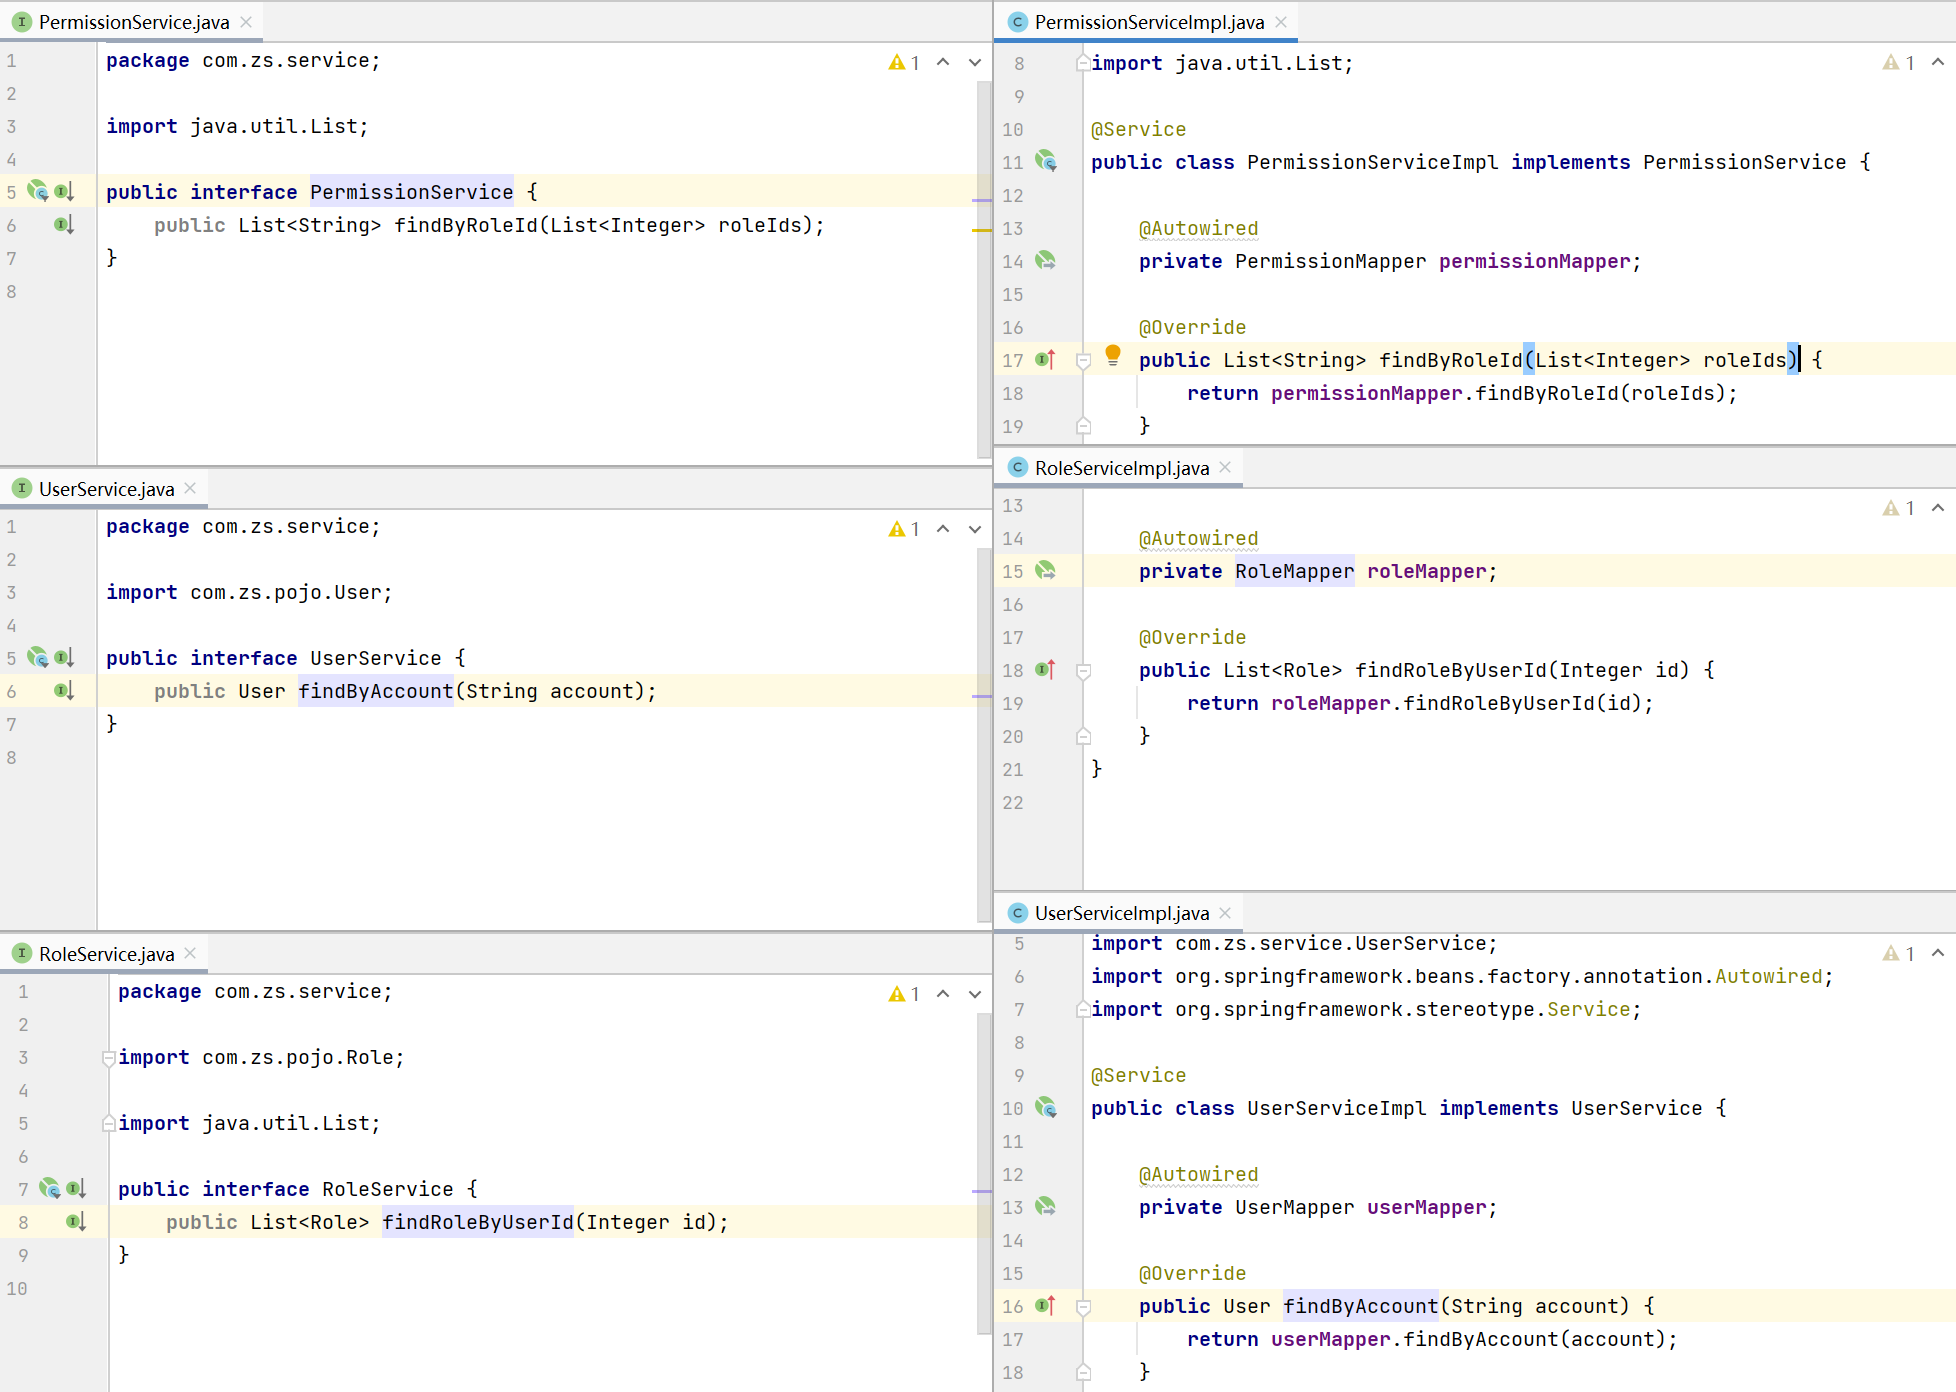Switch to UserServiceImpl.java tab
1956x1392 pixels.
pyautogui.click(x=1122, y=913)
